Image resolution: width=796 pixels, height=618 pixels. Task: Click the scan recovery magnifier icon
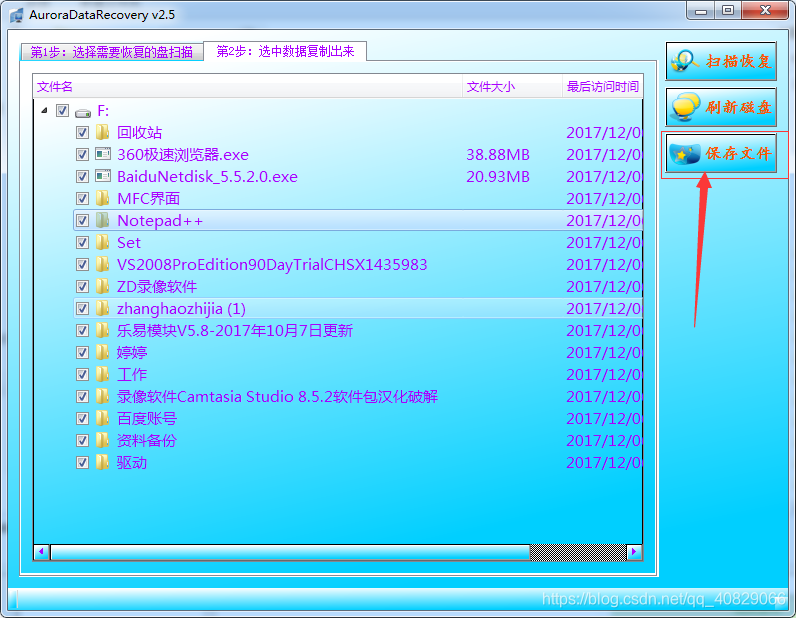click(x=685, y=61)
